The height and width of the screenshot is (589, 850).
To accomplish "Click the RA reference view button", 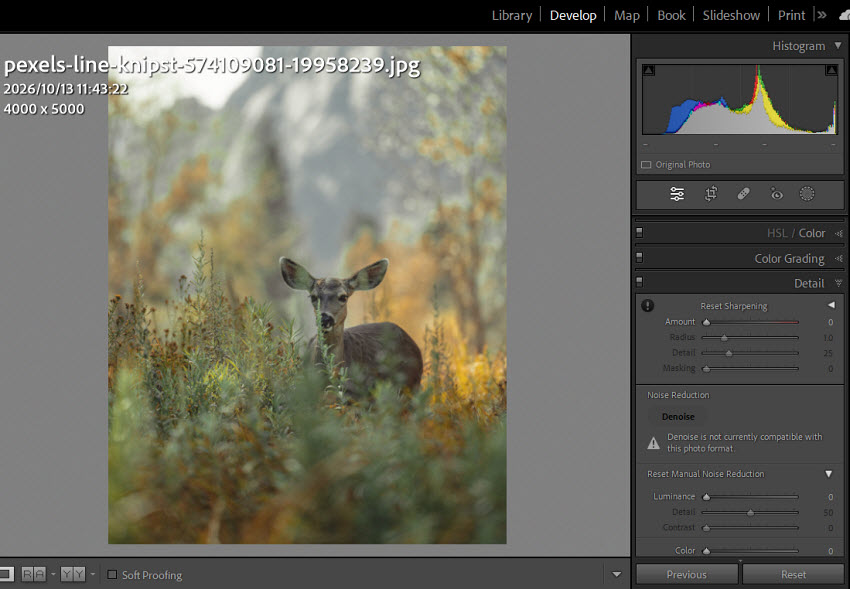I will [34, 574].
